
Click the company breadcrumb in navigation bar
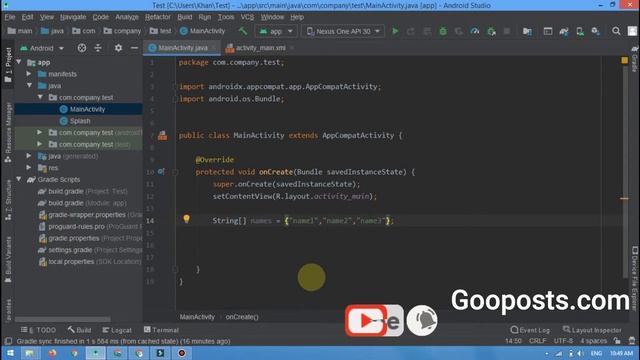[122, 31]
